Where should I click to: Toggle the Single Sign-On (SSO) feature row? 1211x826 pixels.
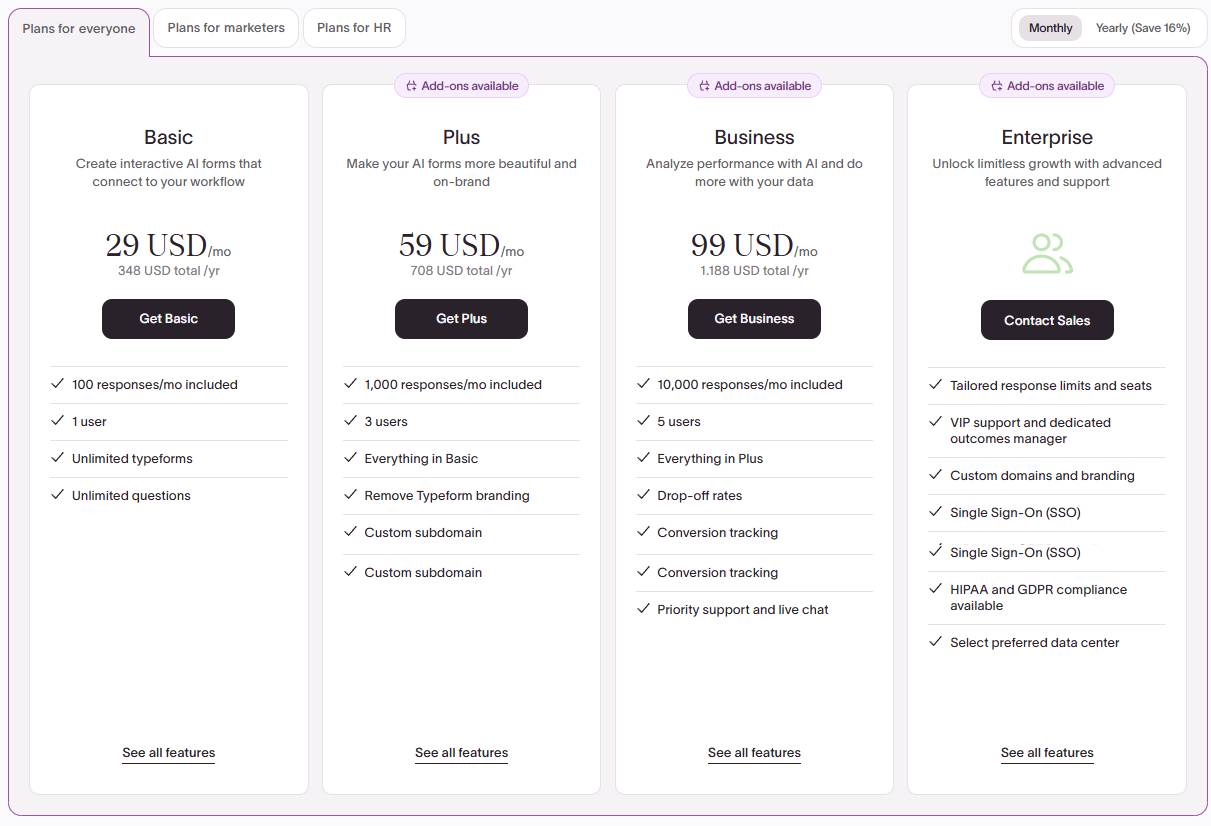(1013, 512)
